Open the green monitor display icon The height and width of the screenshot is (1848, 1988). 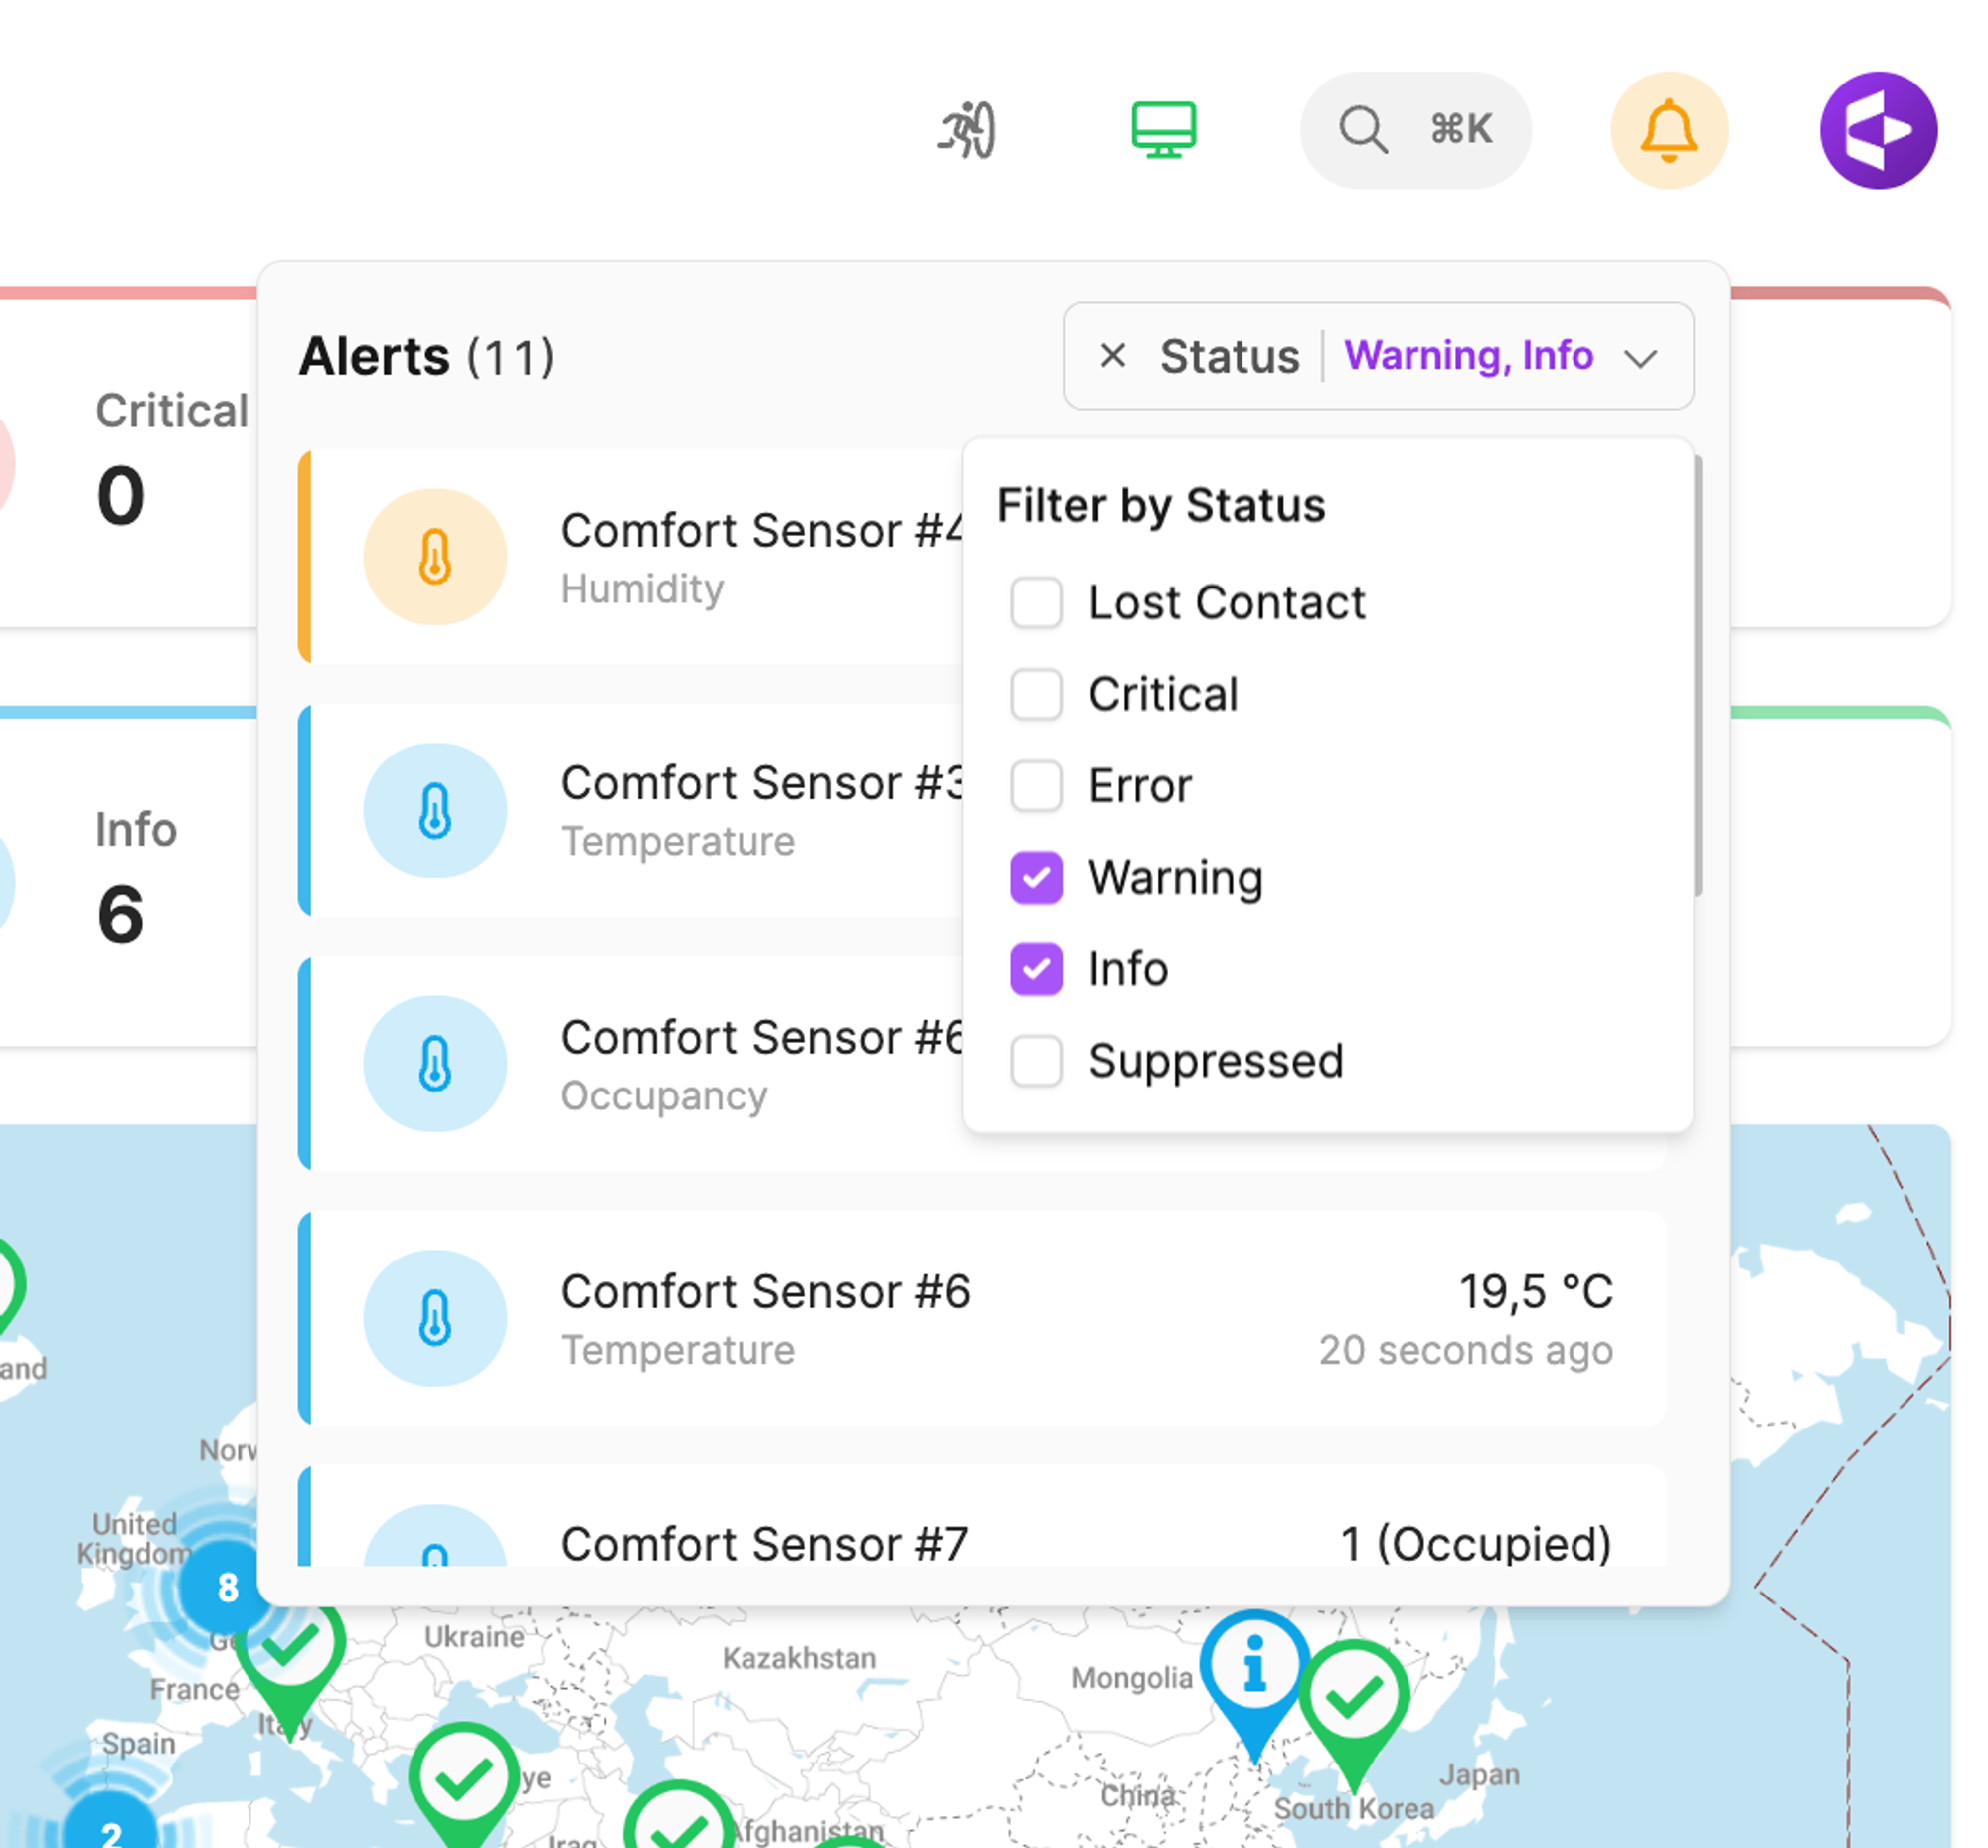point(1163,130)
